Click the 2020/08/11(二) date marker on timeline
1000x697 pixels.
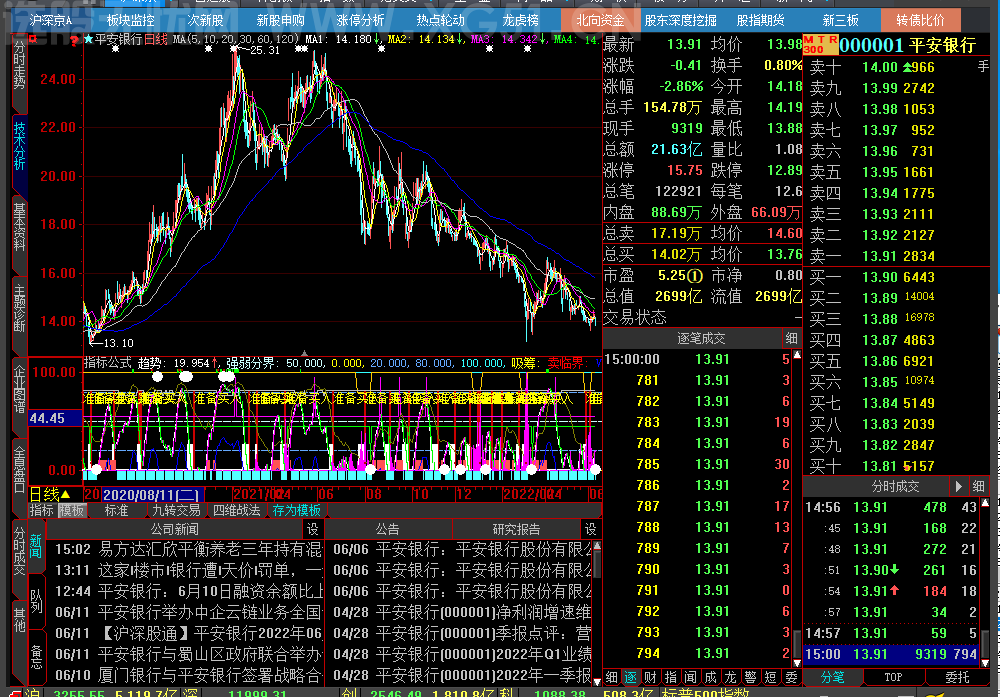pyautogui.click(x=153, y=495)
